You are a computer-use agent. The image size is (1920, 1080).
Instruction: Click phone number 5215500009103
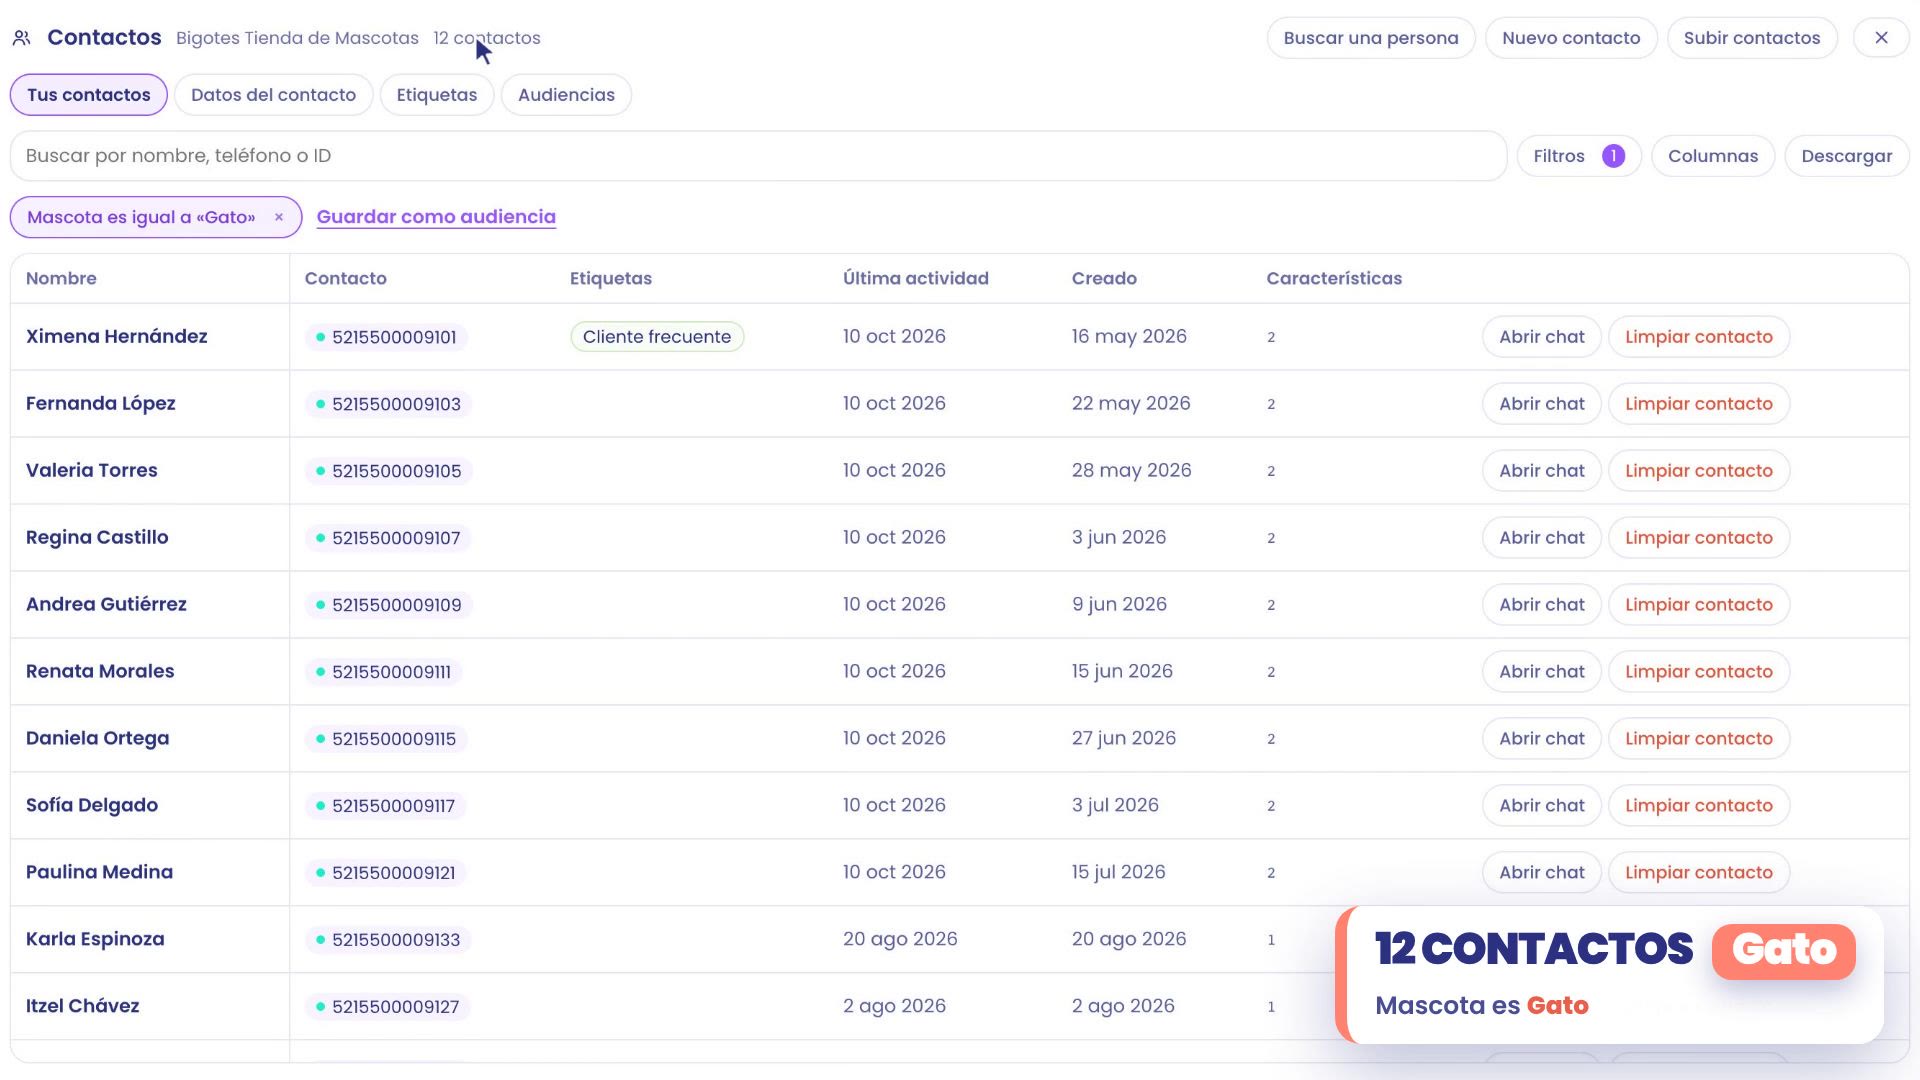(x=389, y=404)
